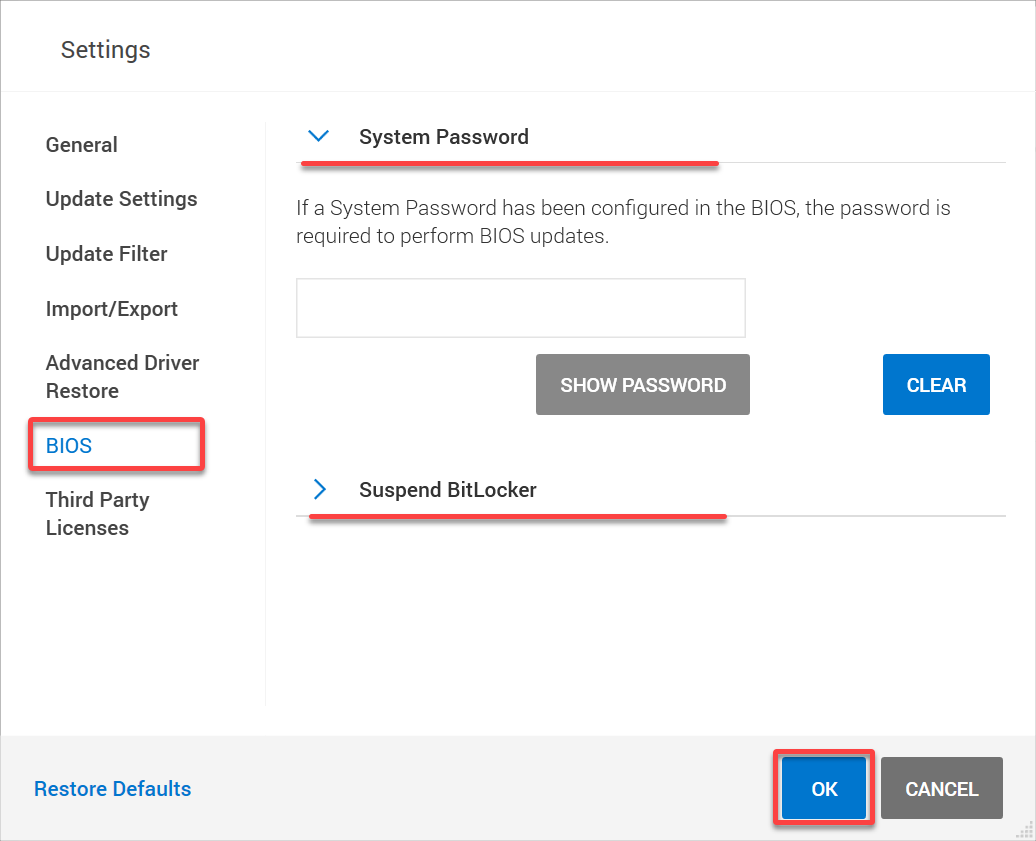This screenshot has width=1036, height=841.
Task: Click the Settings dialog title
Action: pos(106,50)
